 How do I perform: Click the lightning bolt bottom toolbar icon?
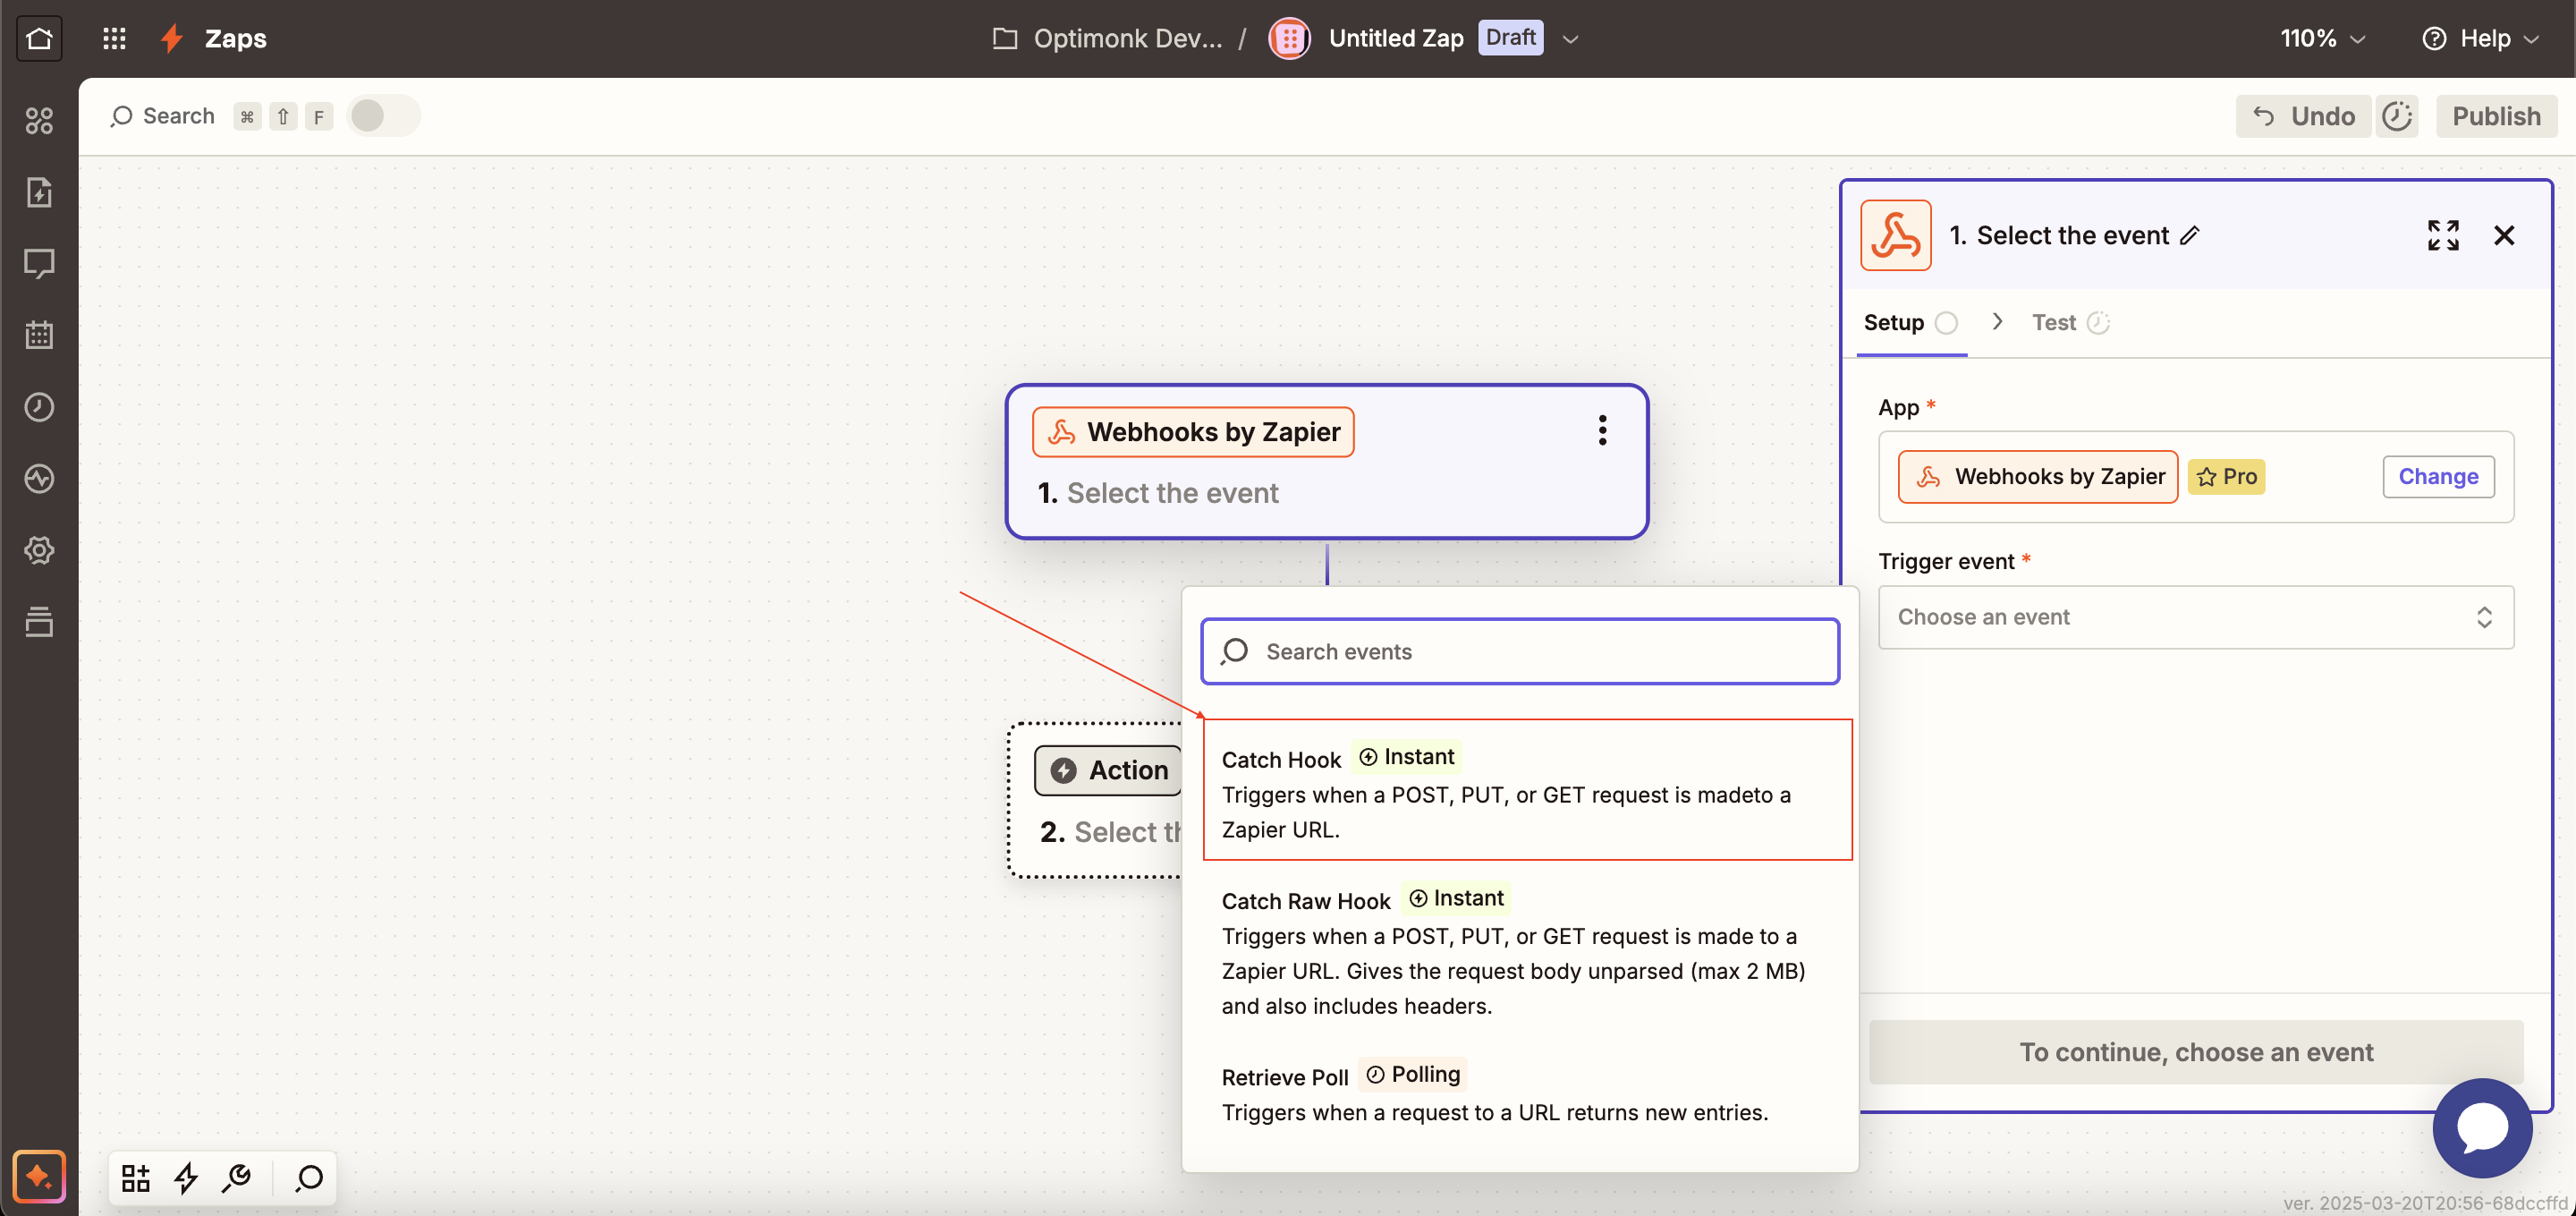pos(186,1178)
